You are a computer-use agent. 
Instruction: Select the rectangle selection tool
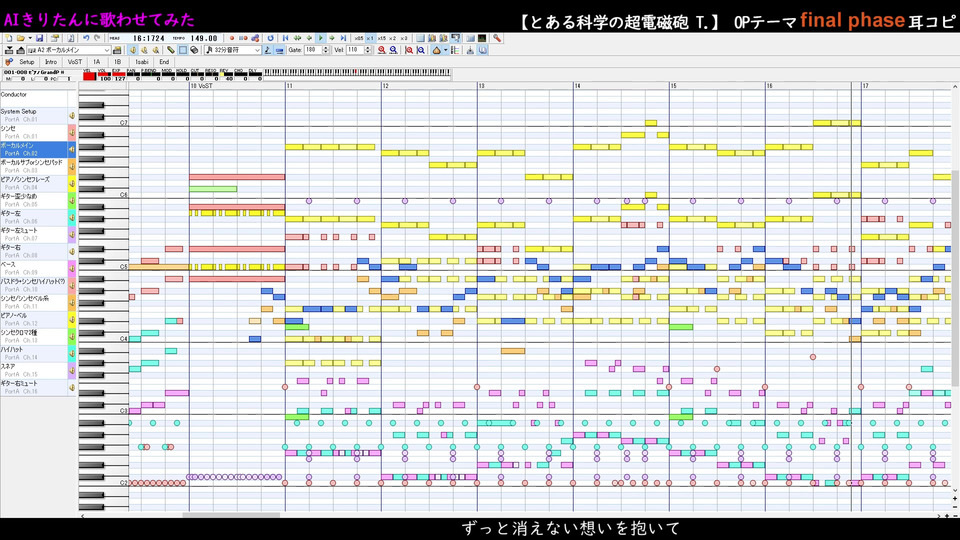point(182,50)
